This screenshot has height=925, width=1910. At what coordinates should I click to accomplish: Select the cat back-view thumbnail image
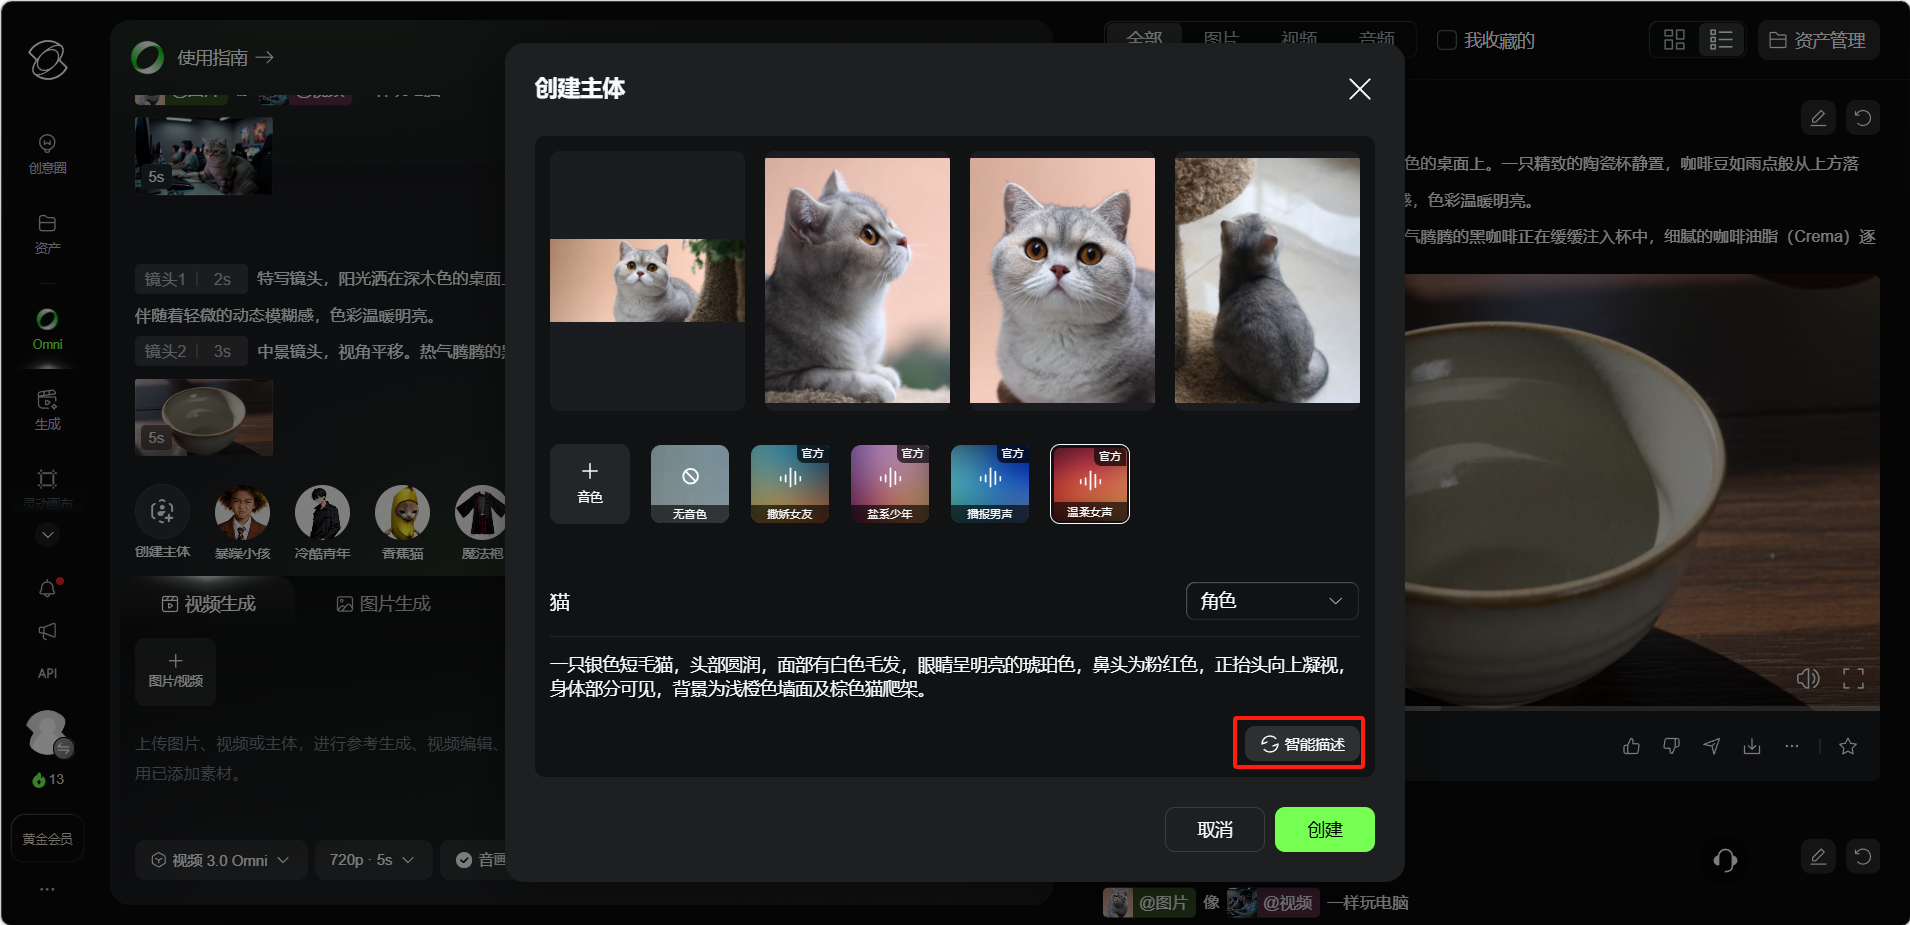[x=1267, y=280]
